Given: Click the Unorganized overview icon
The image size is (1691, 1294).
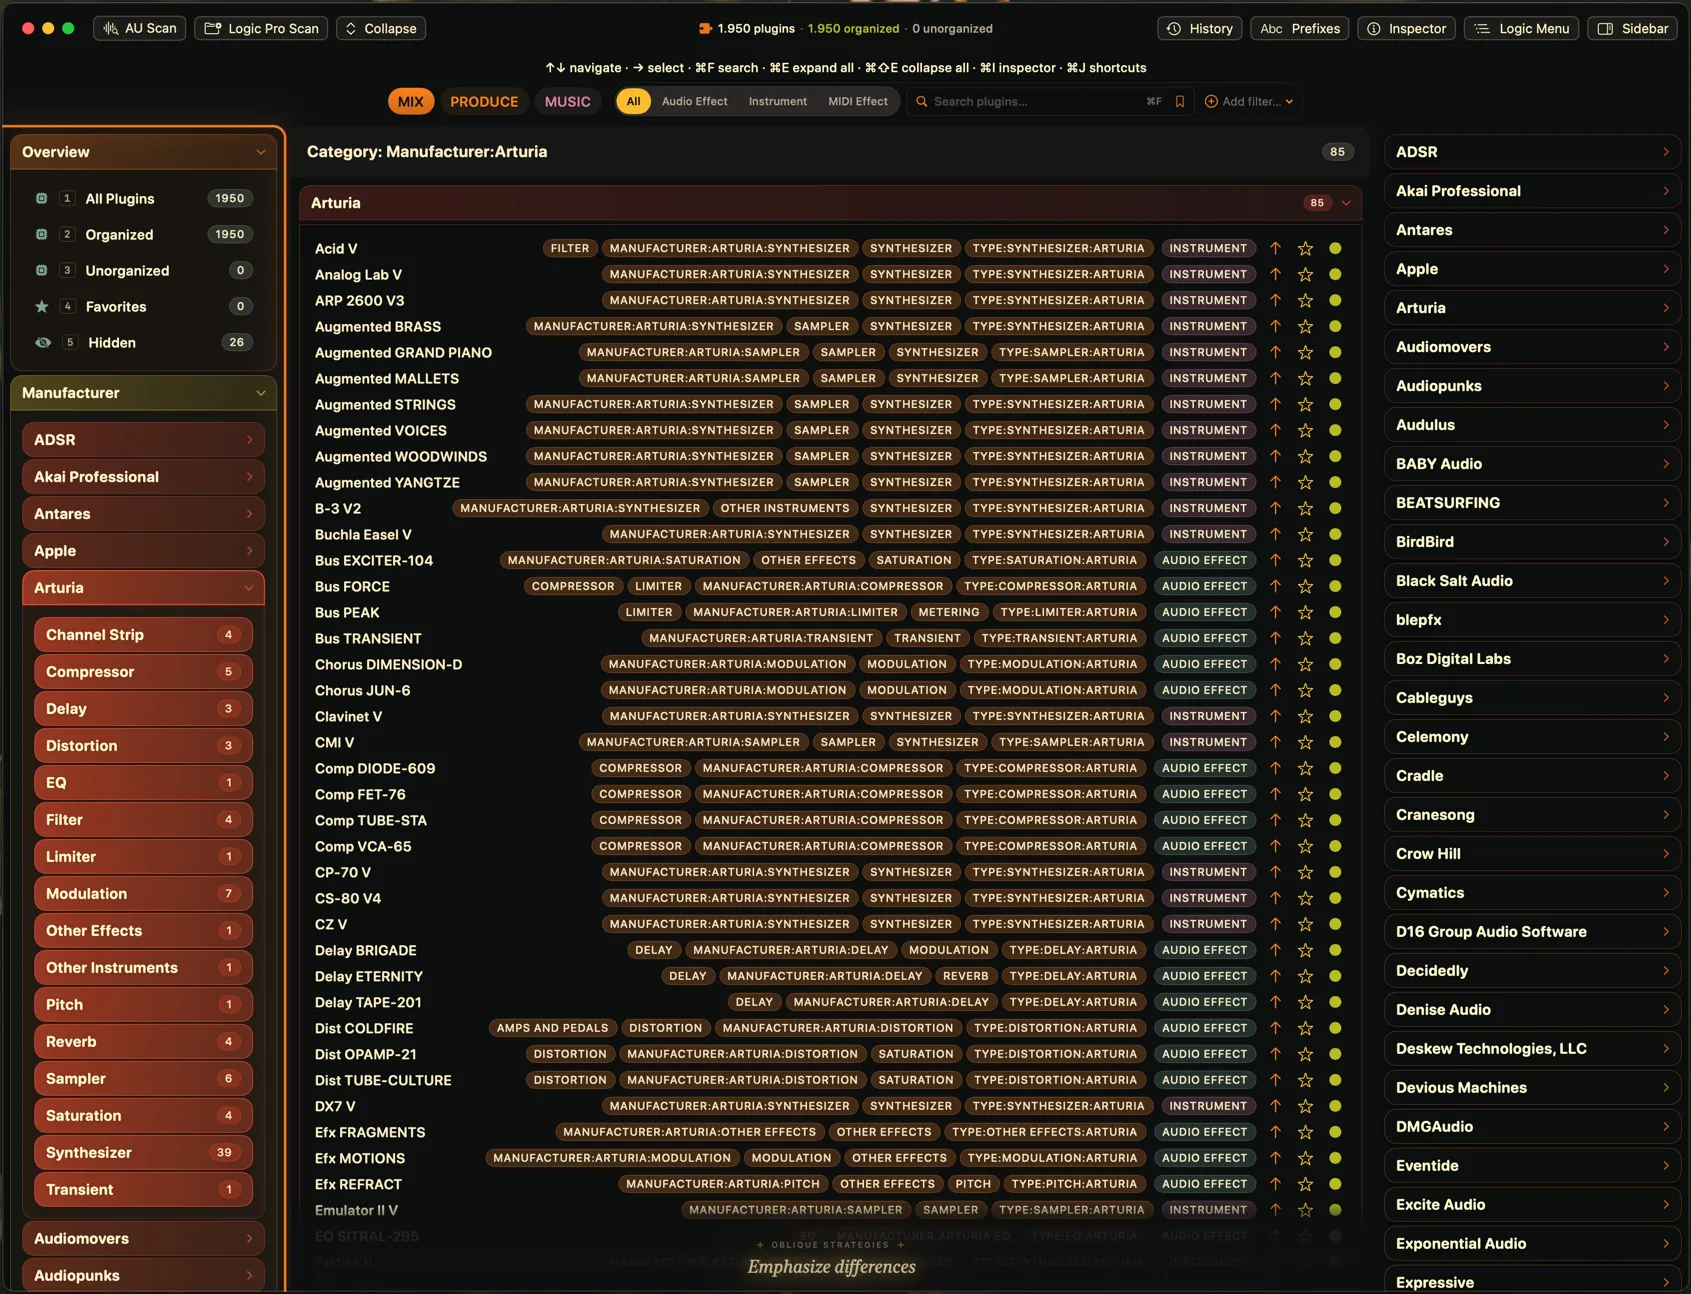Looking at the screenshot, I should click(x=42, y=271).
